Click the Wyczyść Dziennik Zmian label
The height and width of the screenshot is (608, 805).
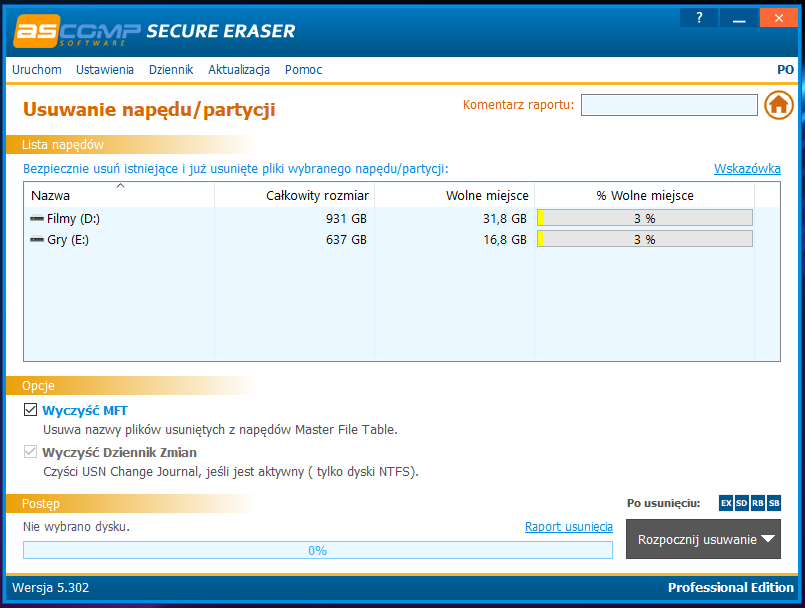[x=120, y=453]
